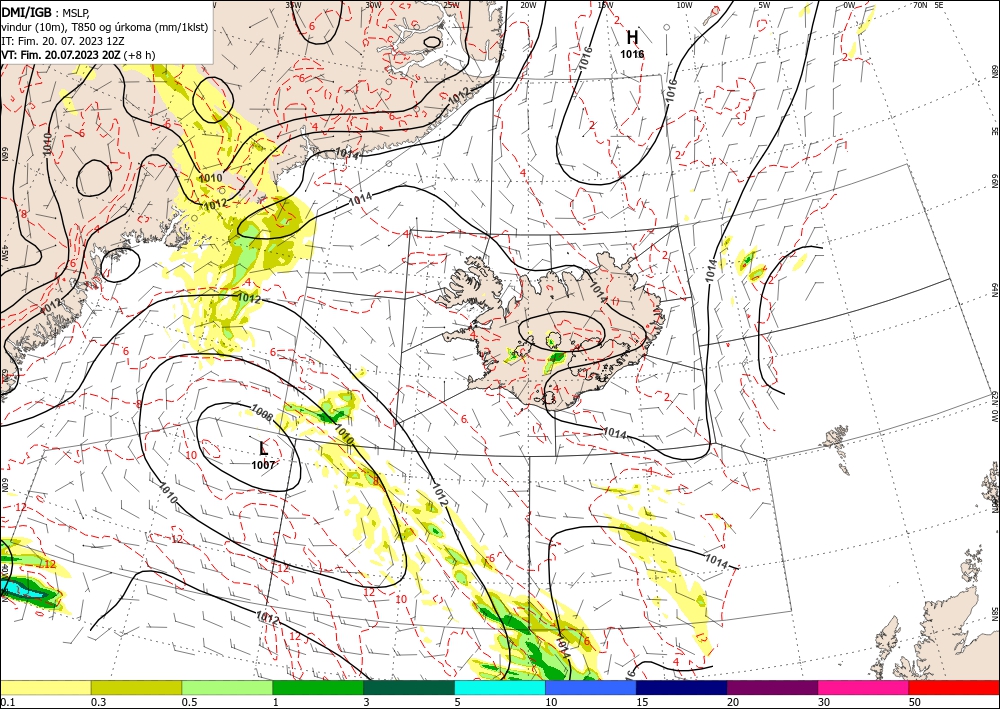
Task: Click the 'H' high pressure symbol
Action: [632, 38]
